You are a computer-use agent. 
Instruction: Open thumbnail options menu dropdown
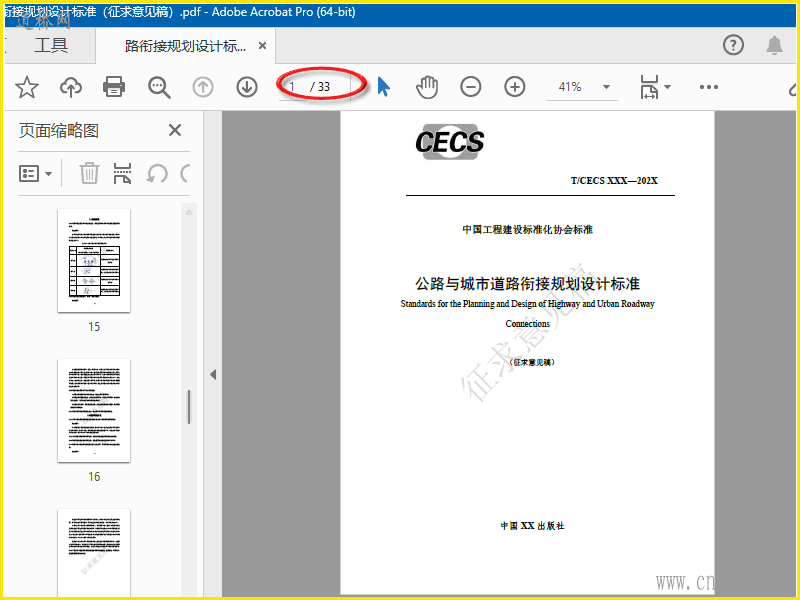pyautogui.click(x=35, y=173)
